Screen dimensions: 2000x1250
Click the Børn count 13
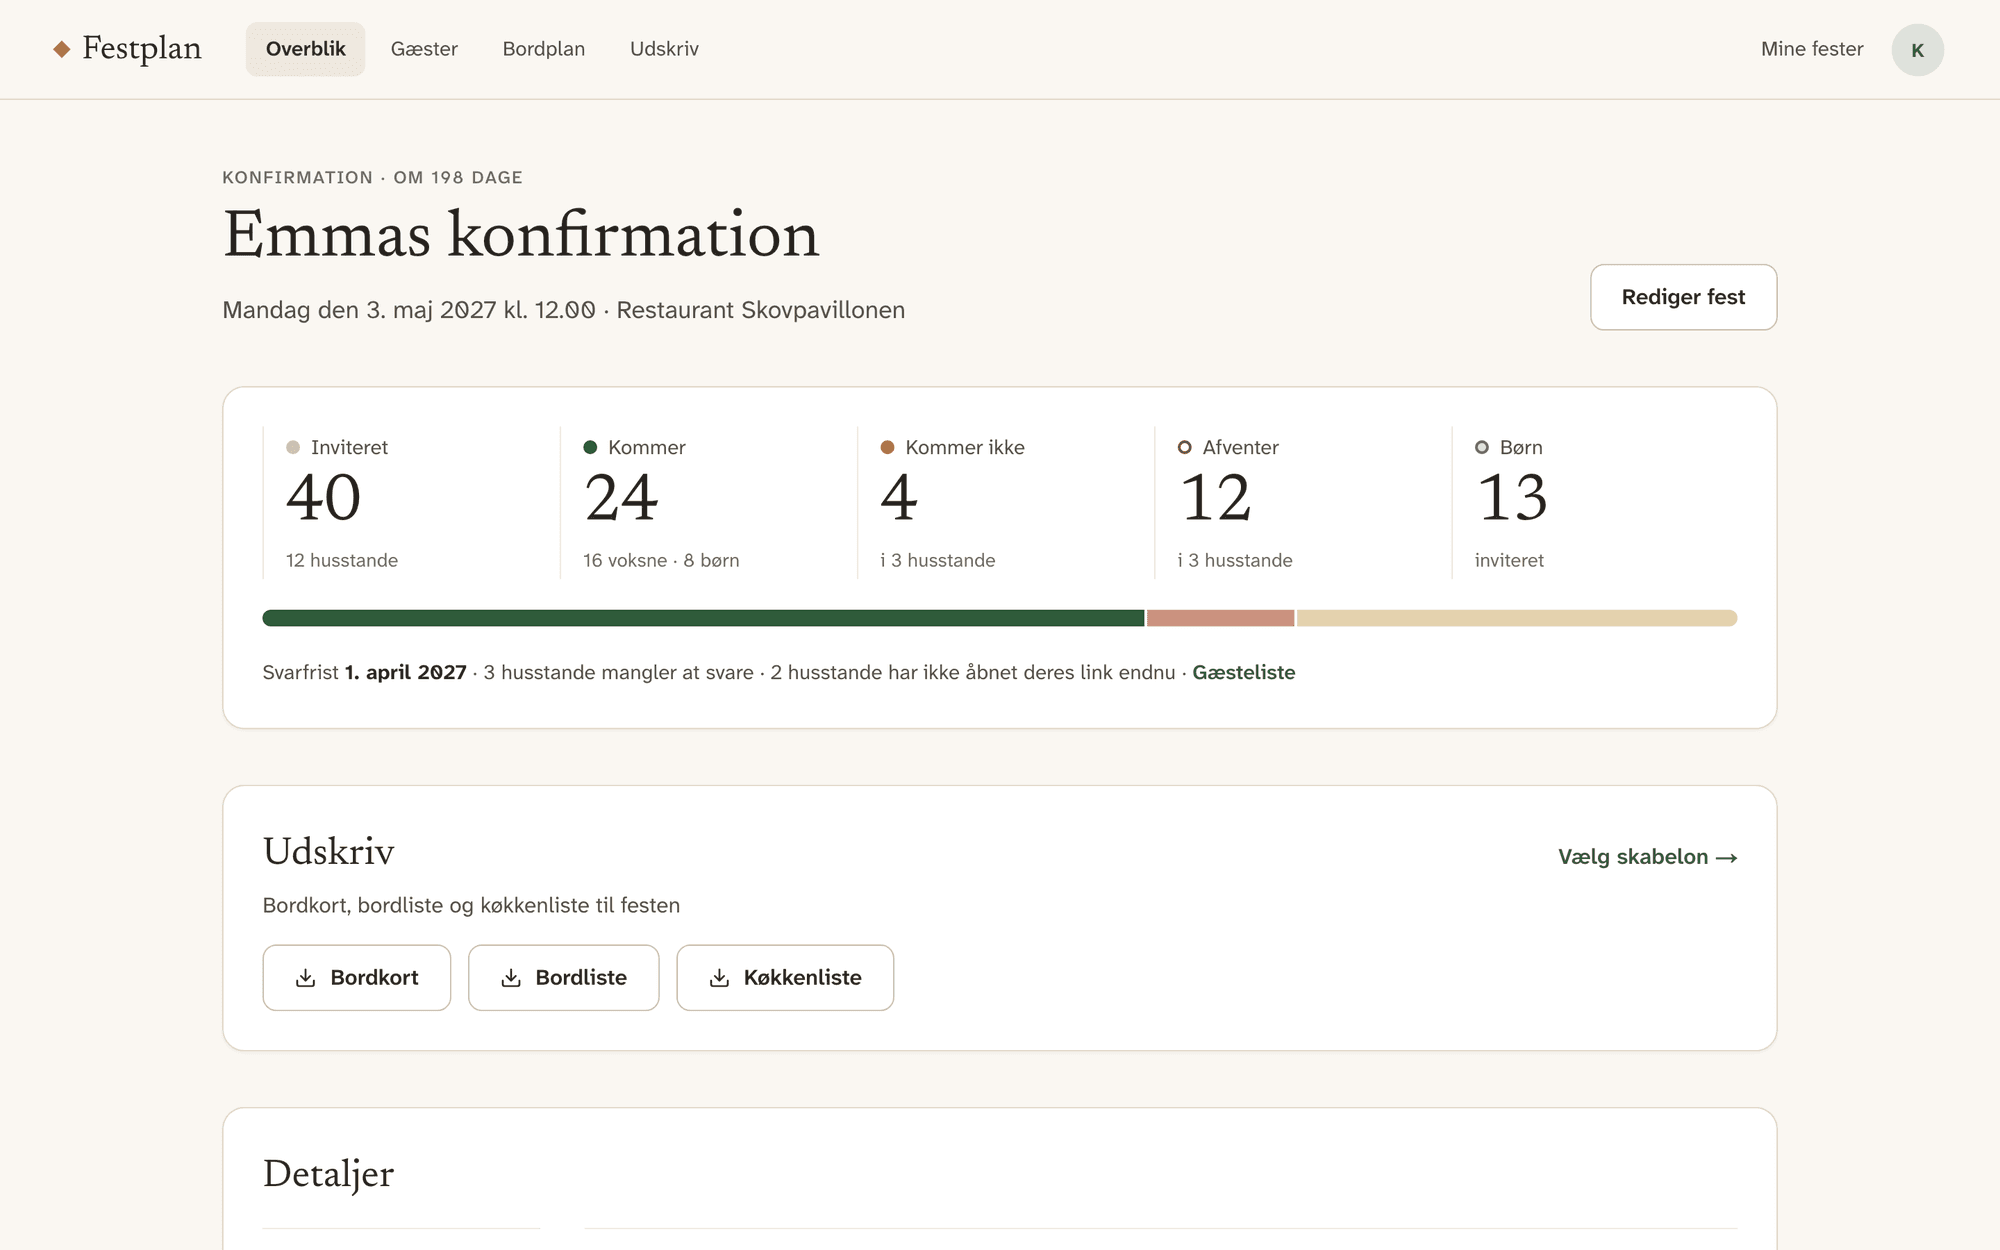click(x=1512, y=498)
